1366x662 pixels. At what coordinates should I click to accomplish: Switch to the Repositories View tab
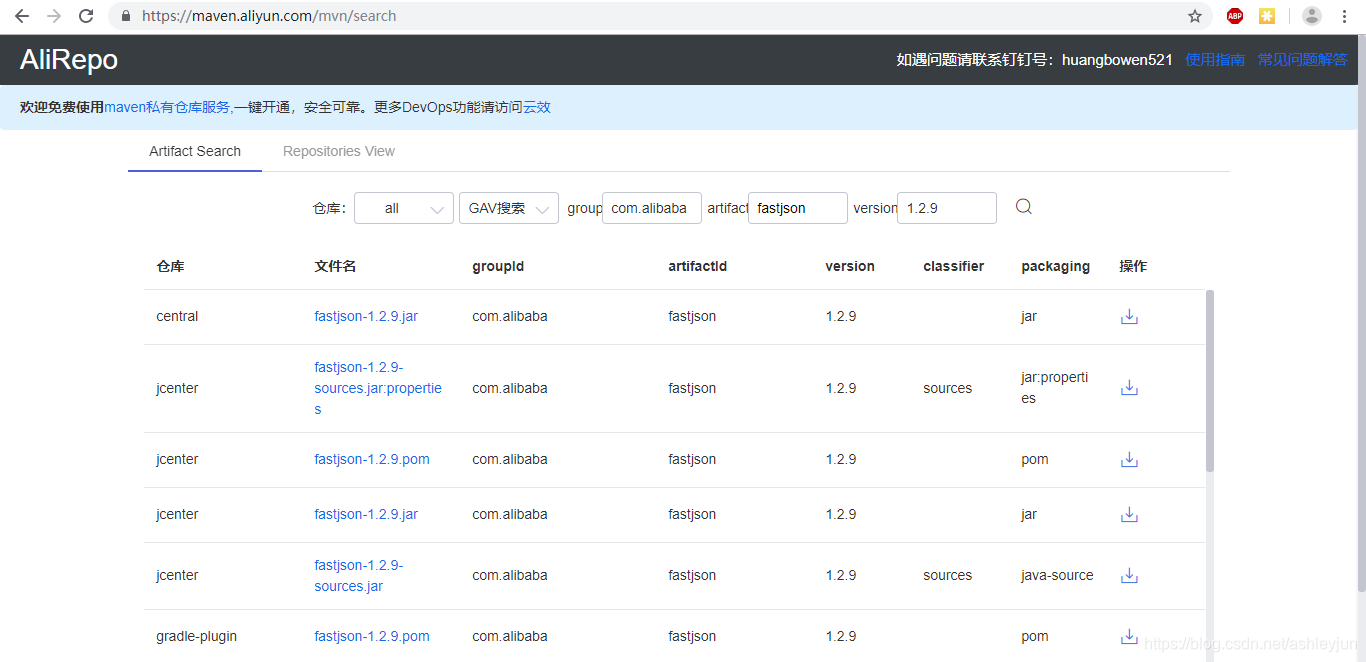pos(339,152)
